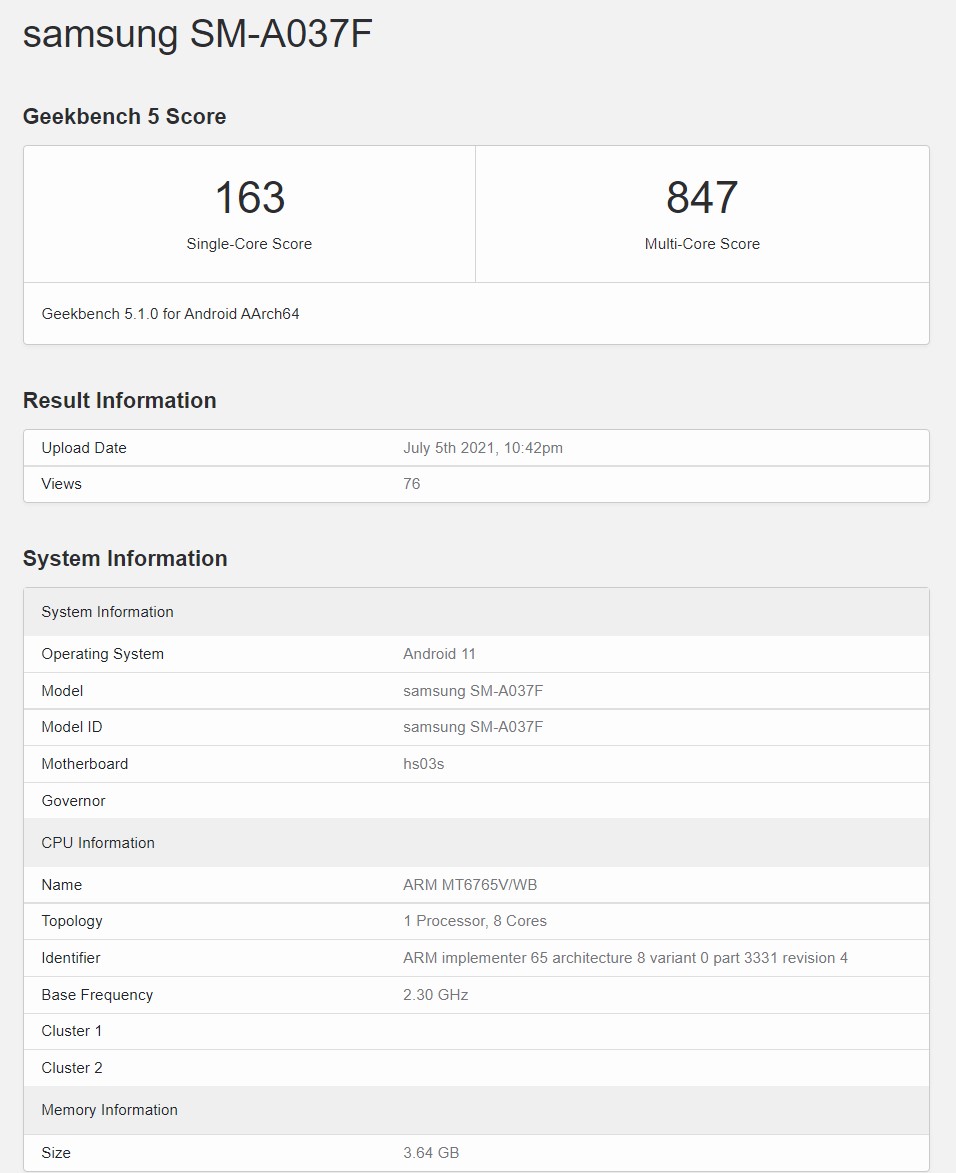This screenshot has height=1173, width=956.
Task: Click the samsung SM-A037F page title
Action: pos(197,34)
